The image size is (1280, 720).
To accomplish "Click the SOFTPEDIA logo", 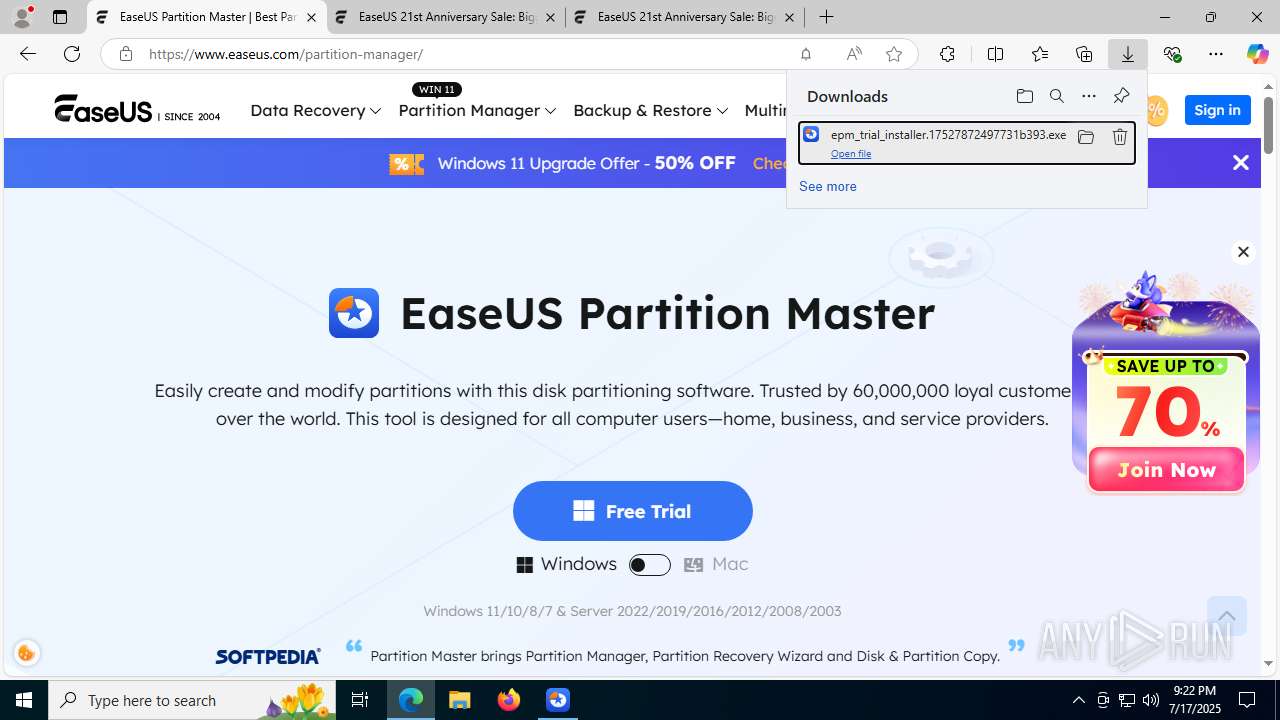I will click(x=268, y=656).
